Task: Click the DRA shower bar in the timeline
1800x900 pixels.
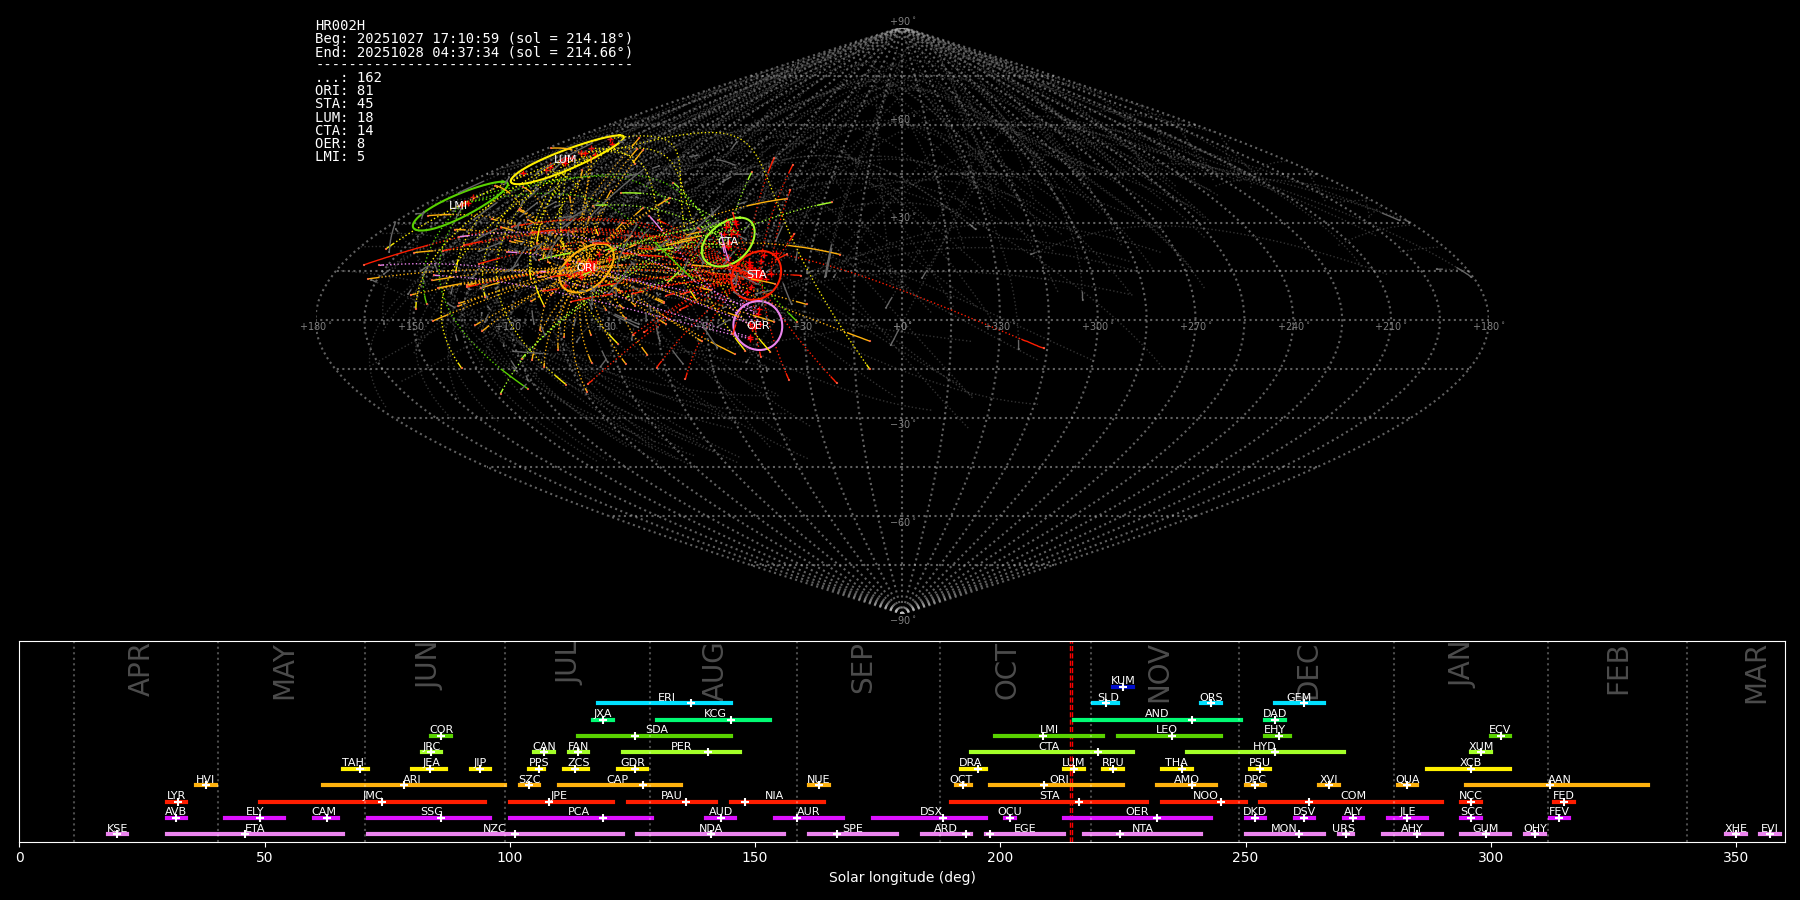Action: coord(973,769)
